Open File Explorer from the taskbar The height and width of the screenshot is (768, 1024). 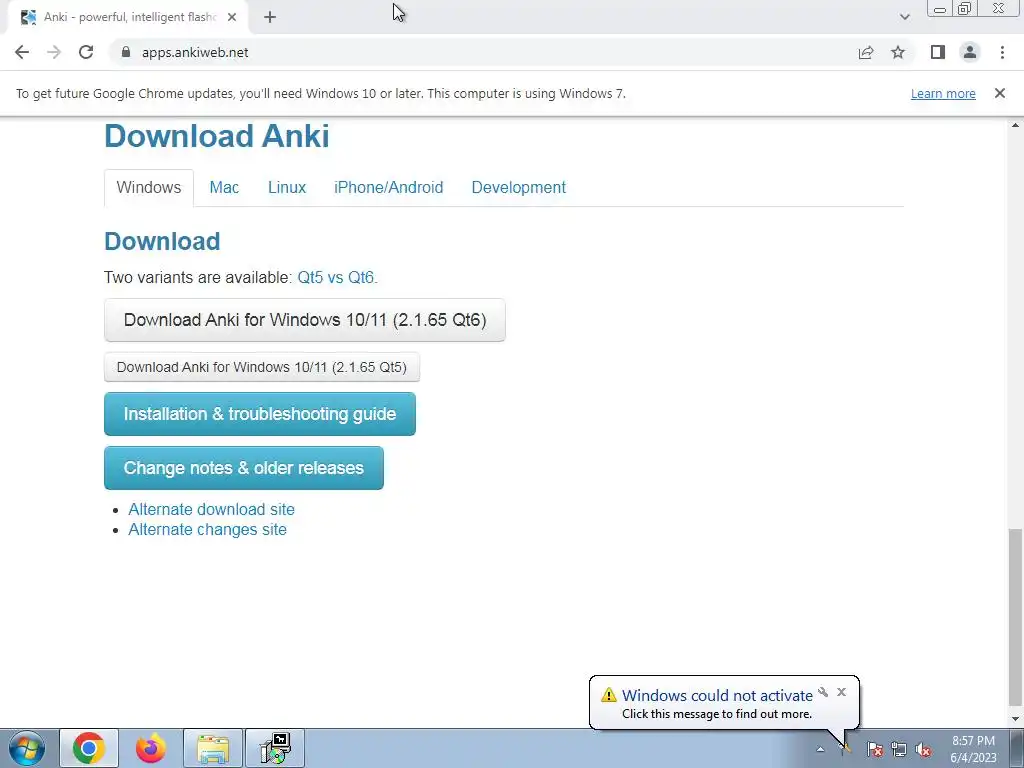(x=213, y=748)
